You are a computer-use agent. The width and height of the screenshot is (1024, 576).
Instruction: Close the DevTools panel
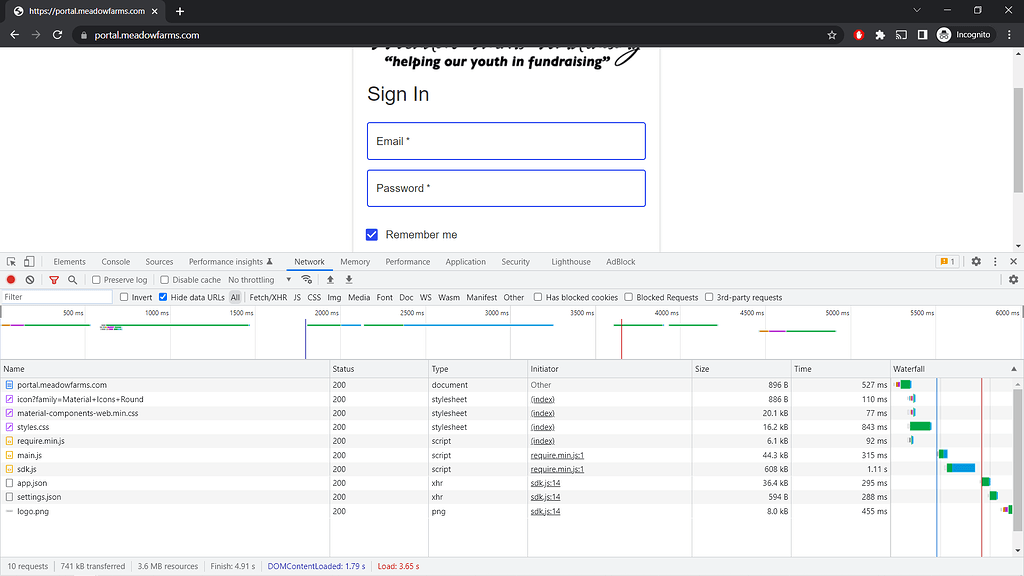pyautogui.click(x=1014, y=261)
